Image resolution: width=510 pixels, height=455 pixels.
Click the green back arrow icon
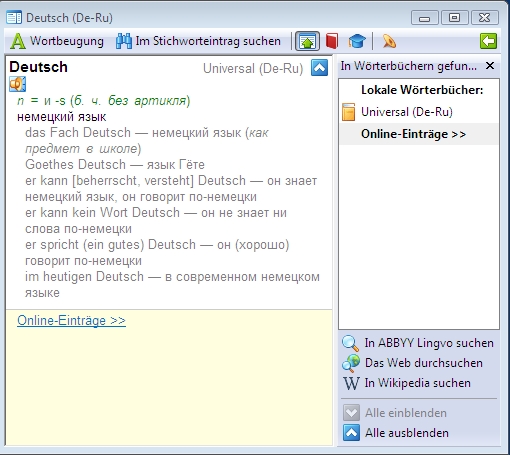coord(488,41)
